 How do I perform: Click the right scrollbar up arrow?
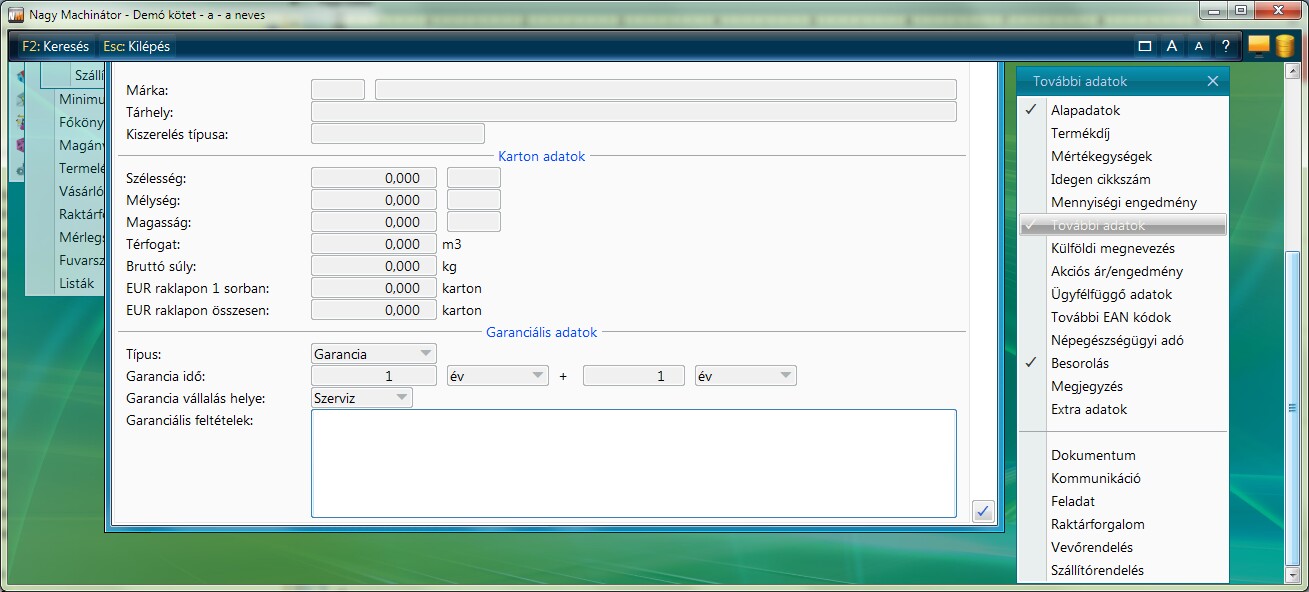tap(1292, 72)
